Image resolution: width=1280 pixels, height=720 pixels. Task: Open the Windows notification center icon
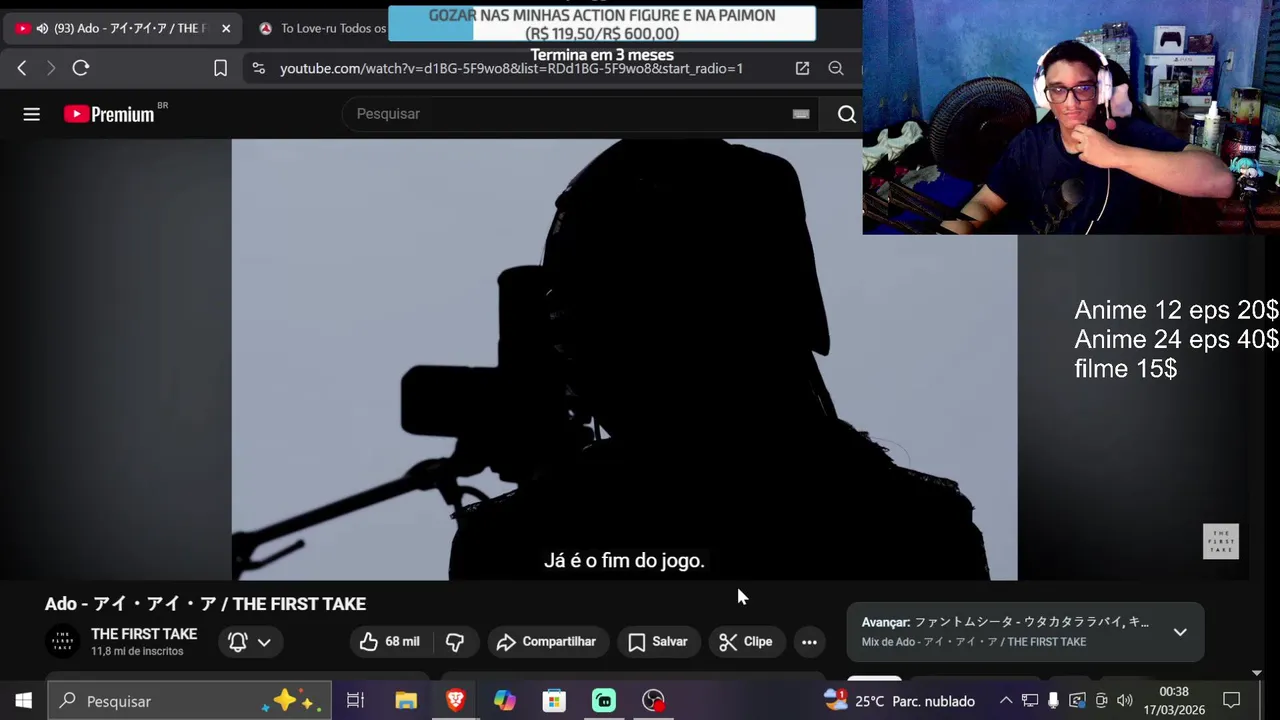(1232, 701)
